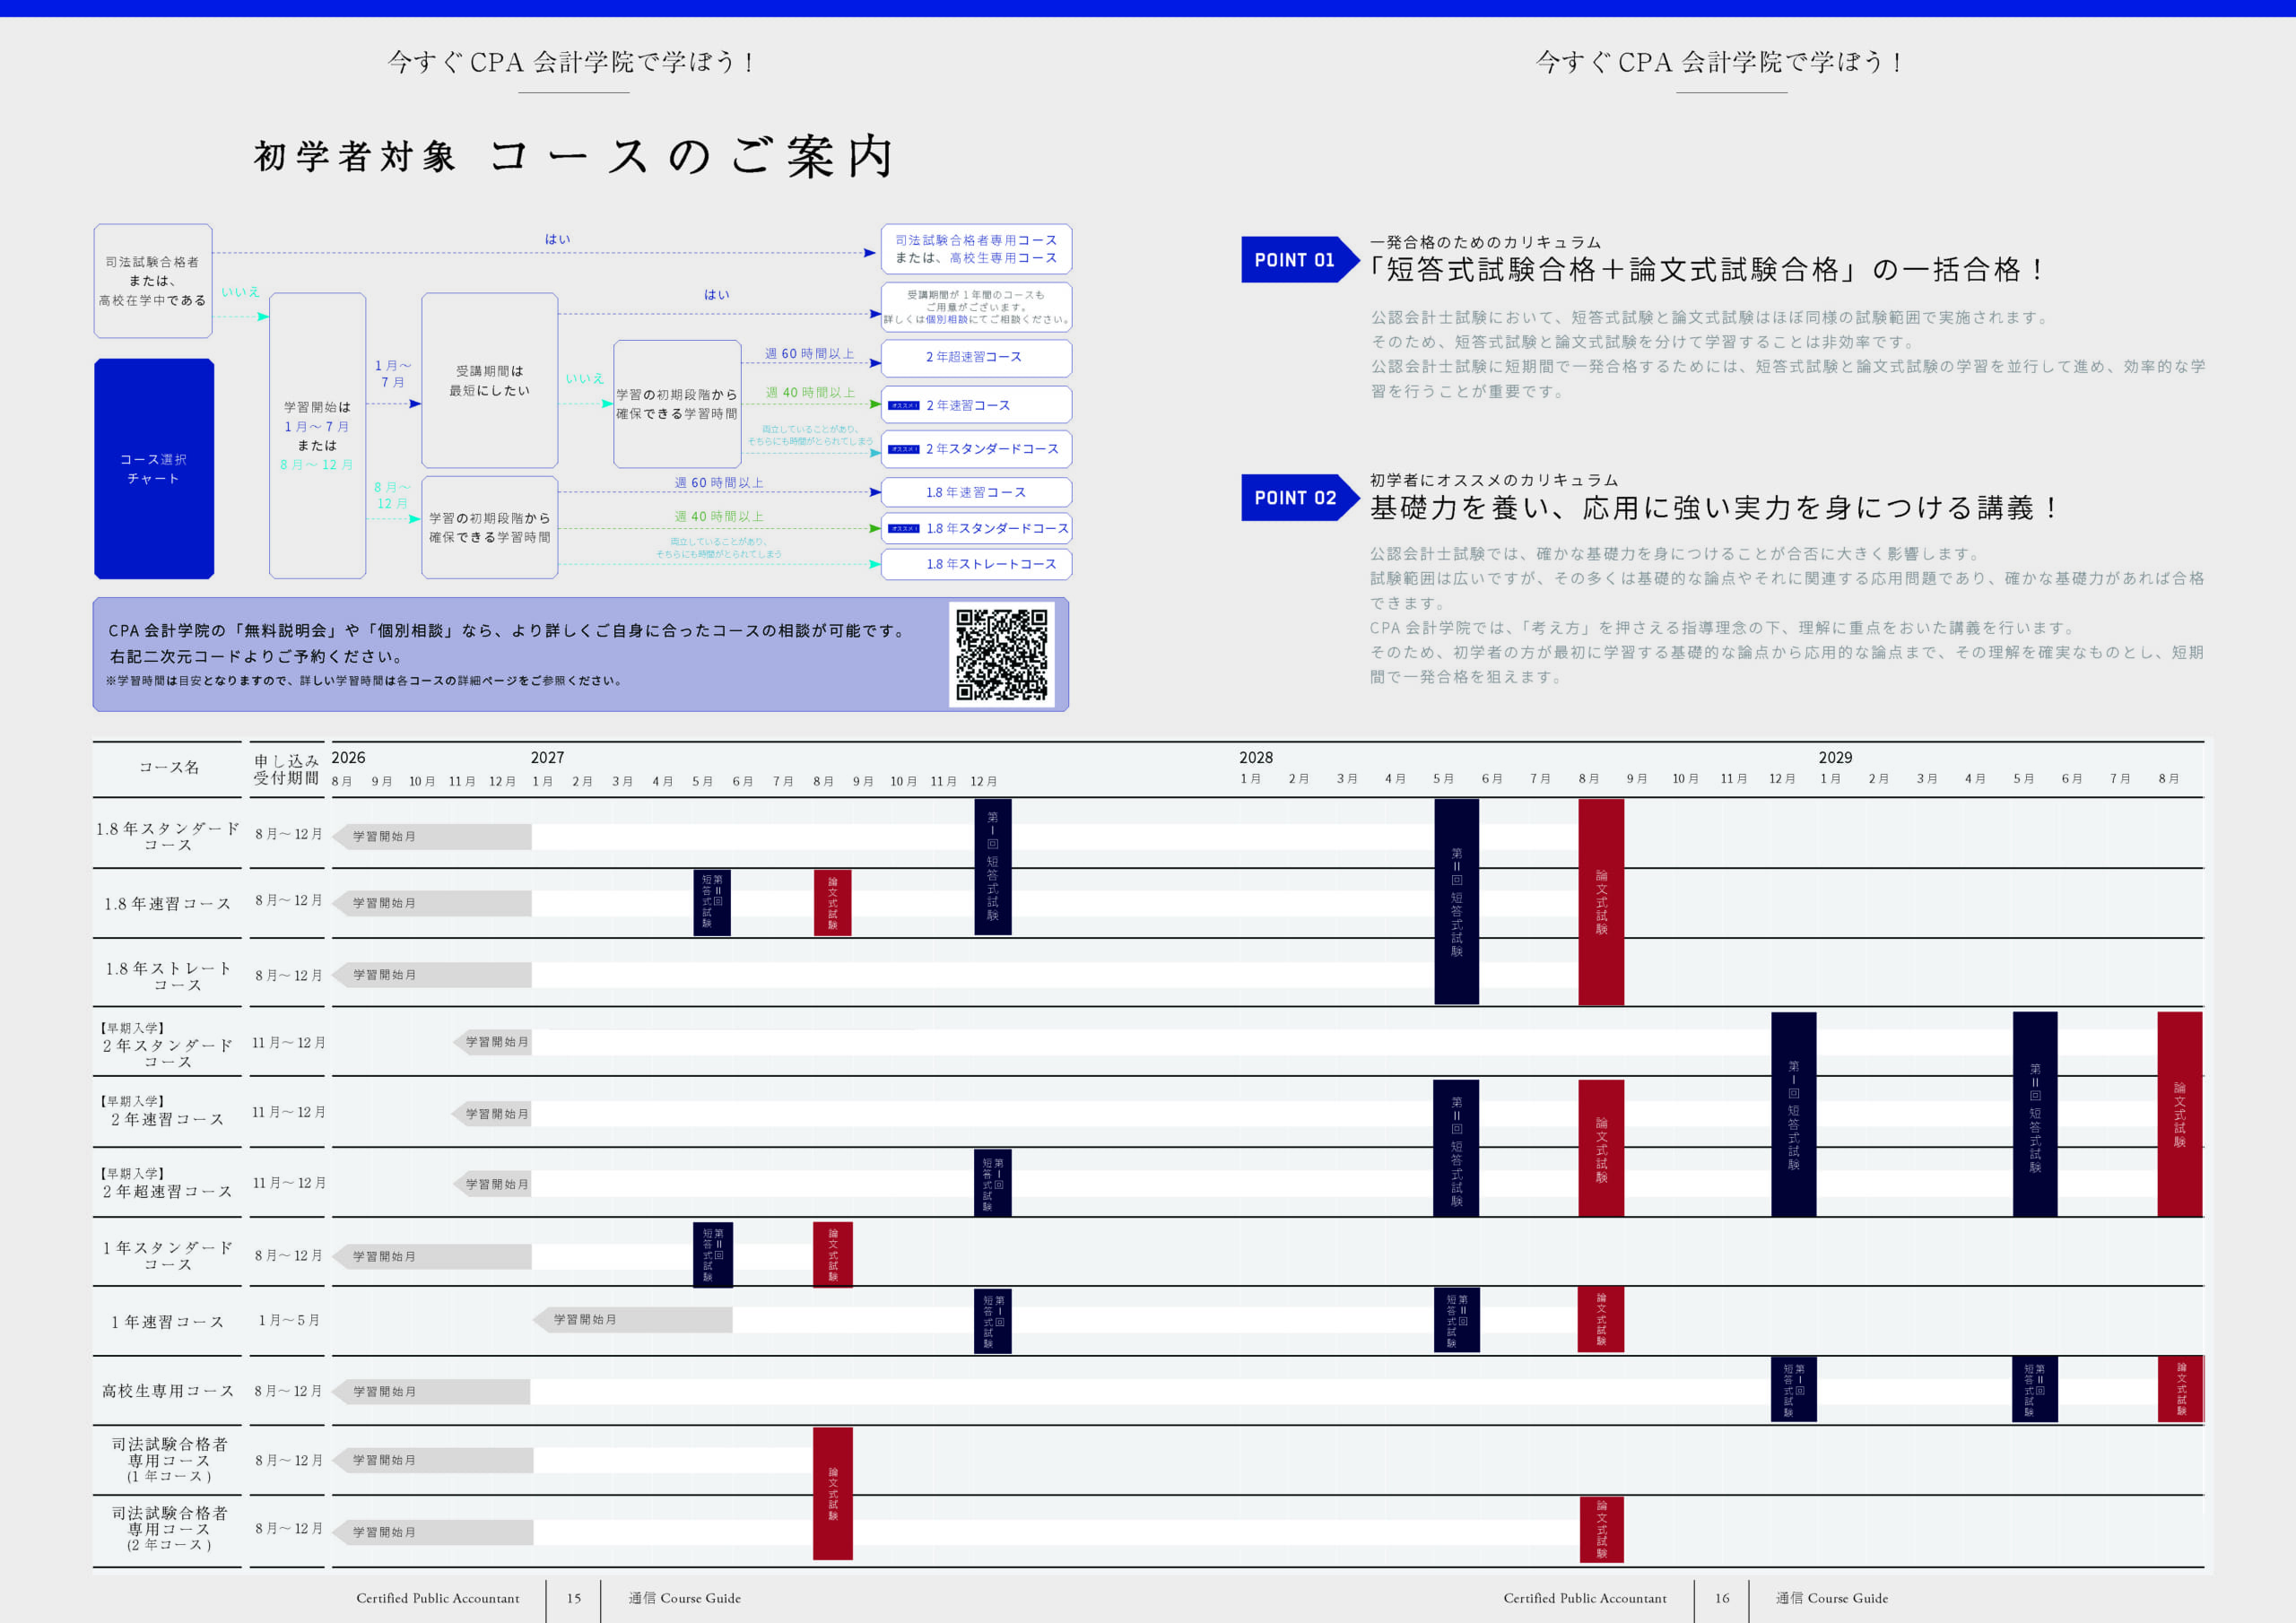Click the 1.8年スタンダードコース row name in the table
This screenshot has width=2296, height=1623.
pos(168,836)
